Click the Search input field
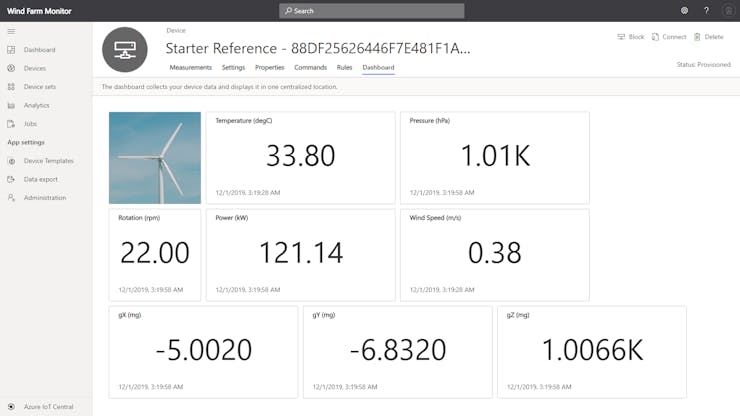Image resolution: width=740 pixels, height=416 pixels. [x=371, y=11]
